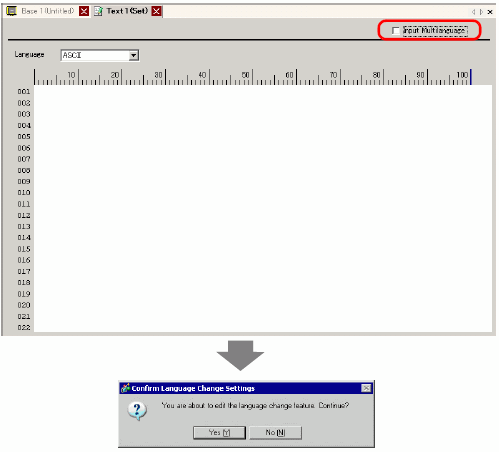Image resolution: width=499 pixels, height=452 pixels.
Task: Confirm with the Yes (Y) button
Action: click(219, 433)
